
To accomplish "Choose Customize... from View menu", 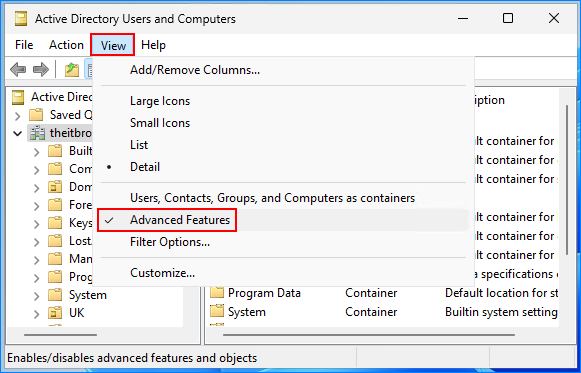I will click(162, 273).
